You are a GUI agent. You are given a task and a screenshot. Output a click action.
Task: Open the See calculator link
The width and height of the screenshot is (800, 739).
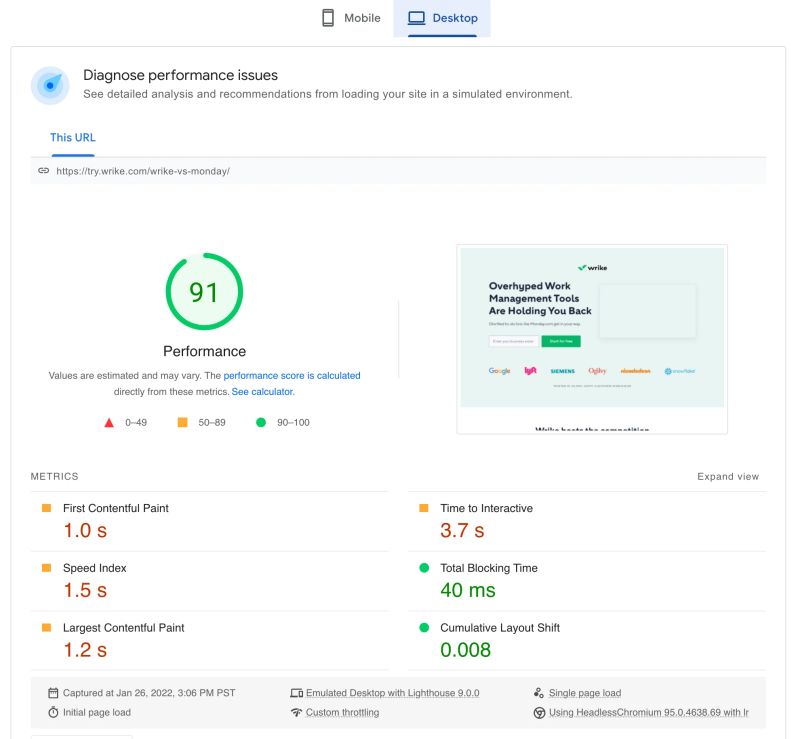click(x=263, y=392)
